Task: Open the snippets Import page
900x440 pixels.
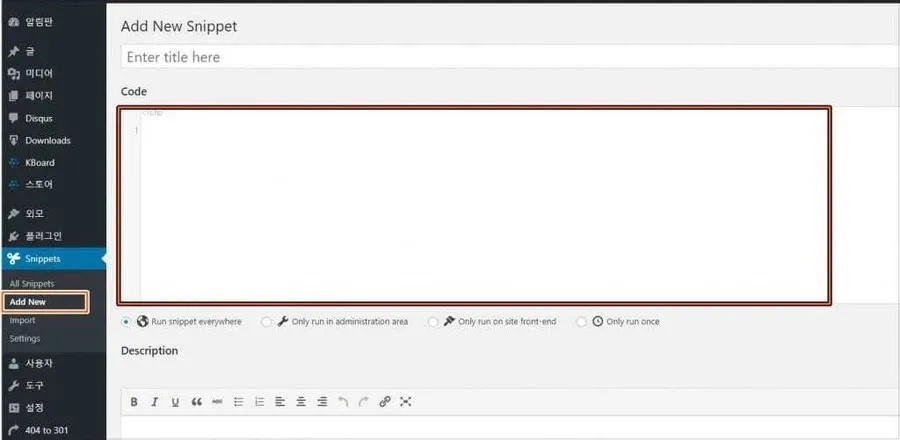Action: tap(22, 320)
